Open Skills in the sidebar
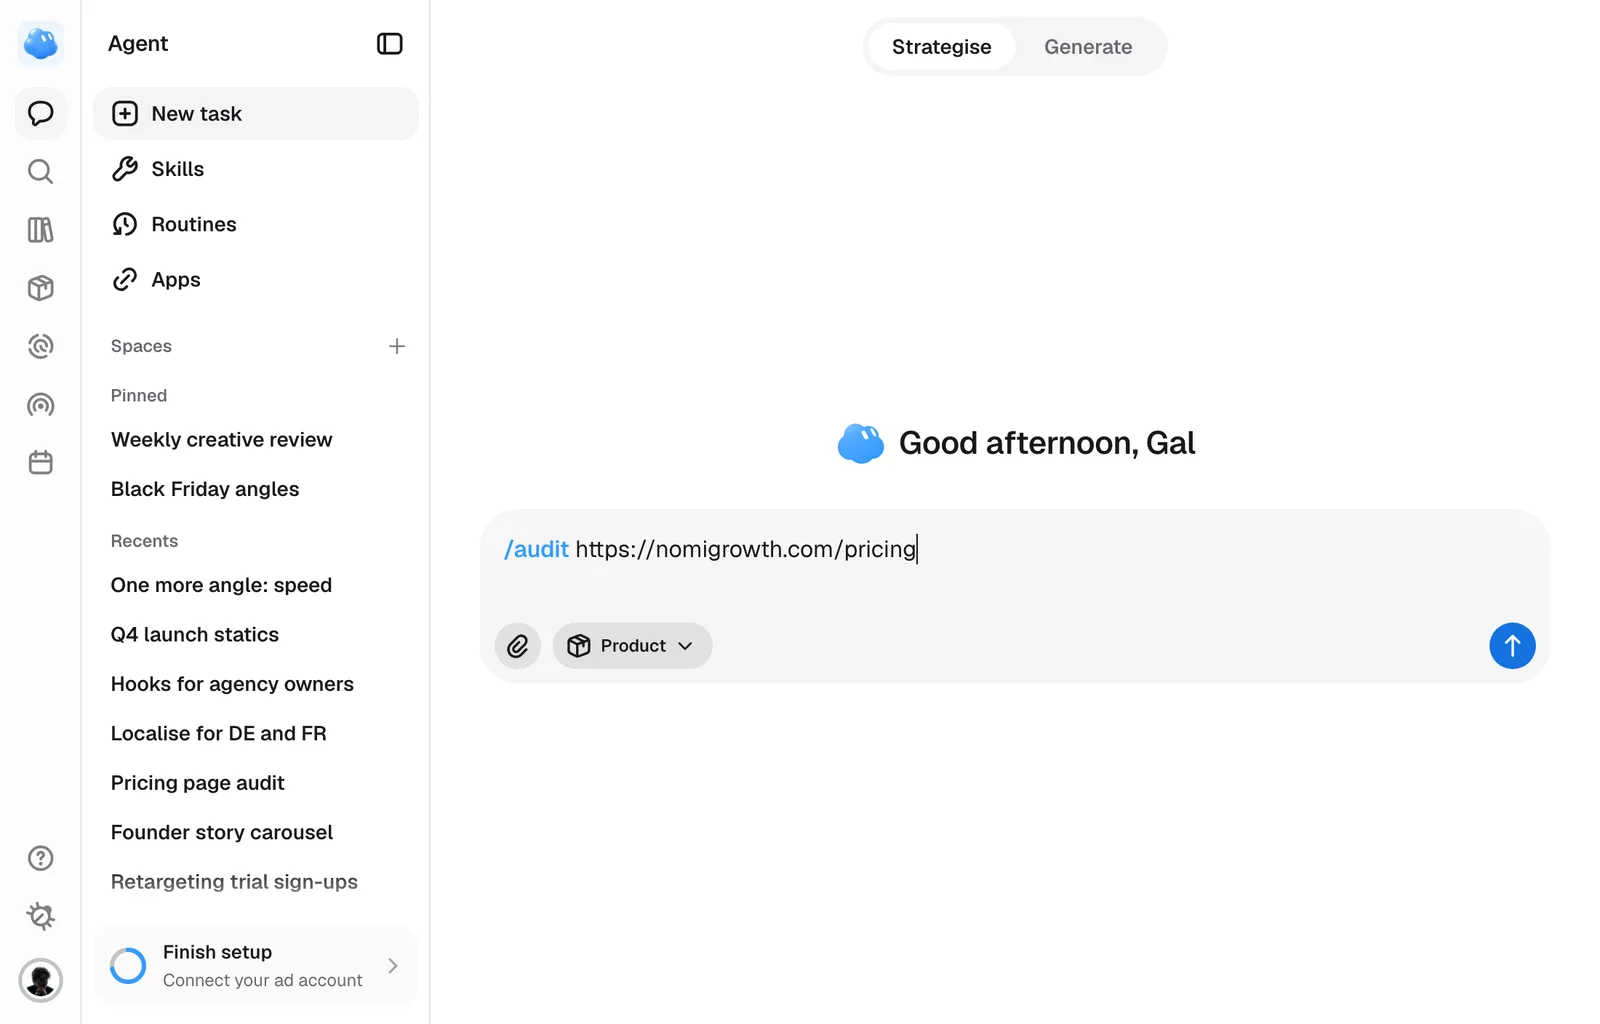The width and height of the screenshot is (1600, 1024). pyautogui.click(x=256, y=169)
